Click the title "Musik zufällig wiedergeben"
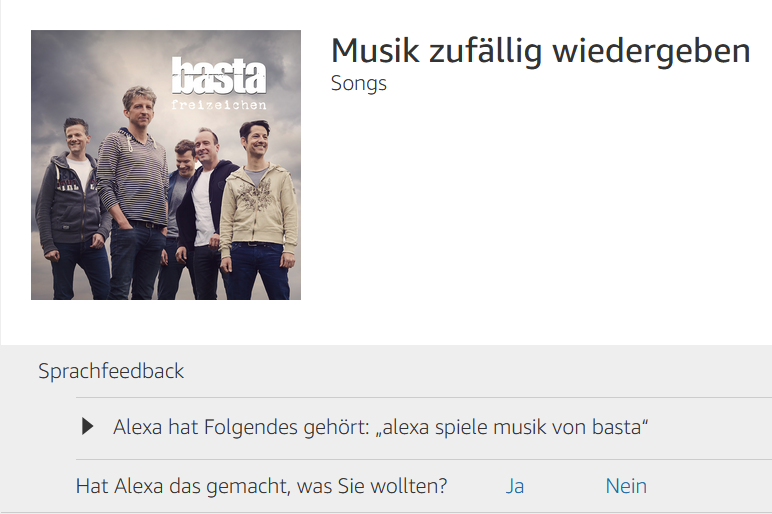Viewport: 772px width, 514px height. tap(540, 50)
